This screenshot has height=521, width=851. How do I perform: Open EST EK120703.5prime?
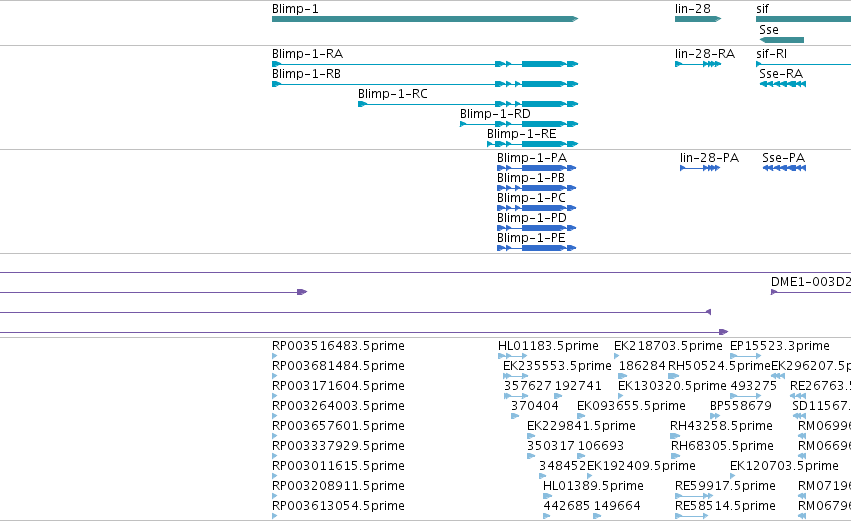tap(784, 466)
